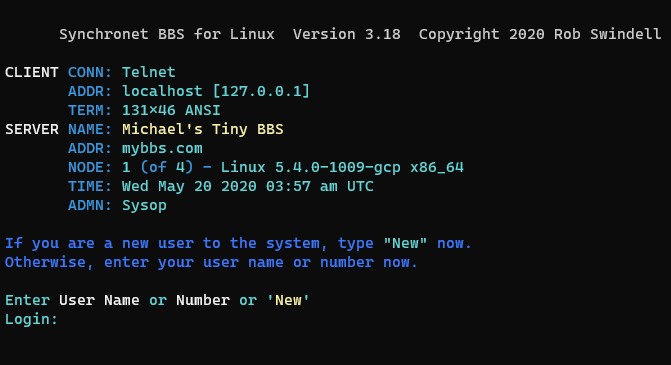Click the Copyright 2020 Rob Swindell text
Image resolution: width=671 pixels, height=365 pixels.
pos(540,34)
